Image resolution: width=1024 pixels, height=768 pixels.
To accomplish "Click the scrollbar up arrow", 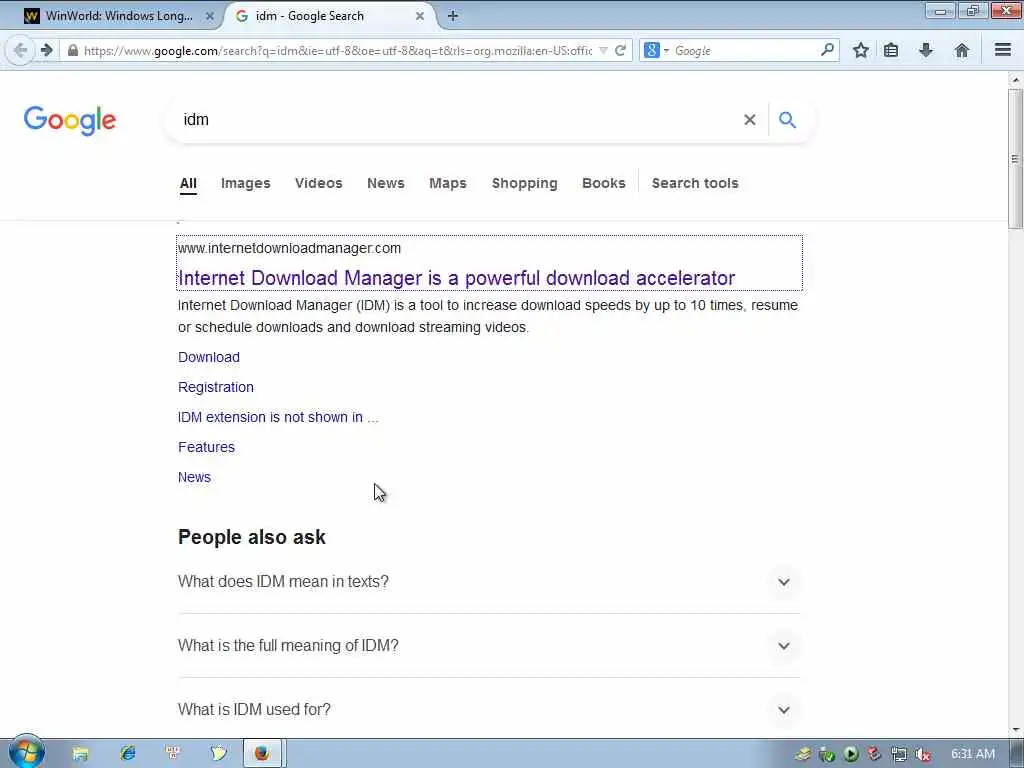I will [x=1015, y=80].
